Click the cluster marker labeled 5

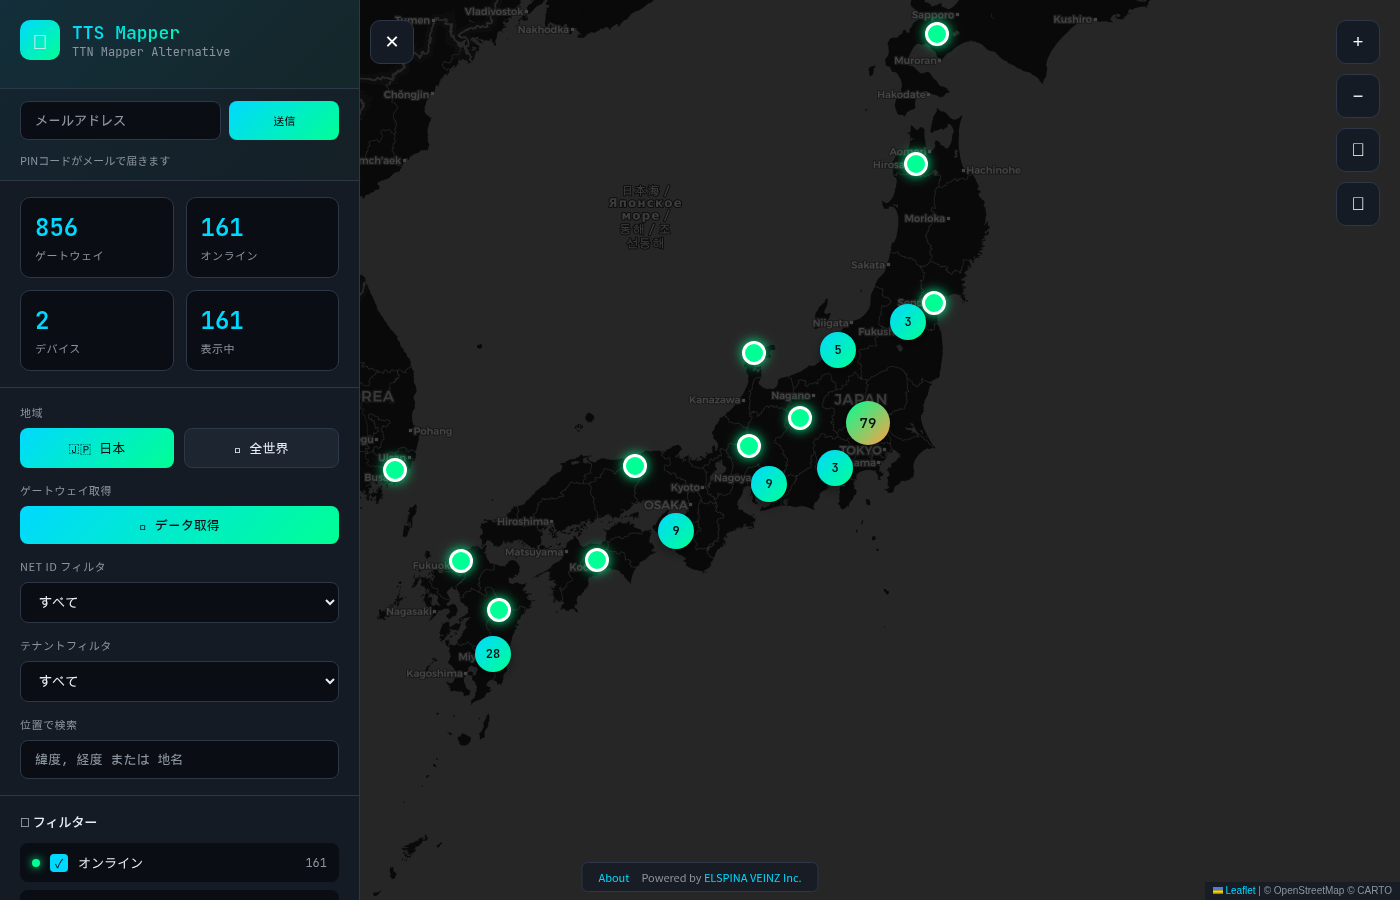pyautogui.click(x=837, y=350)
